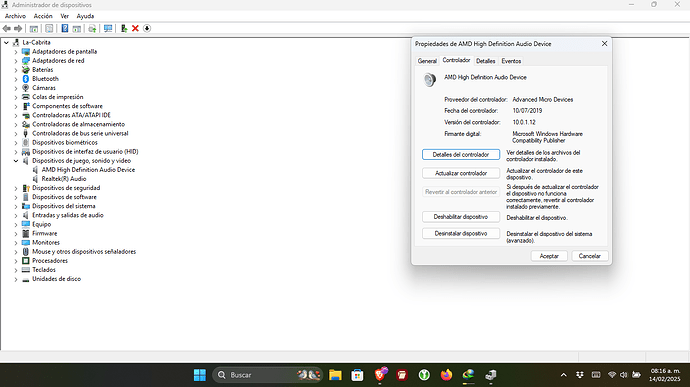Expand the Adaptadores de pantalla node
The image size is (690, 387).
(16, 52)
